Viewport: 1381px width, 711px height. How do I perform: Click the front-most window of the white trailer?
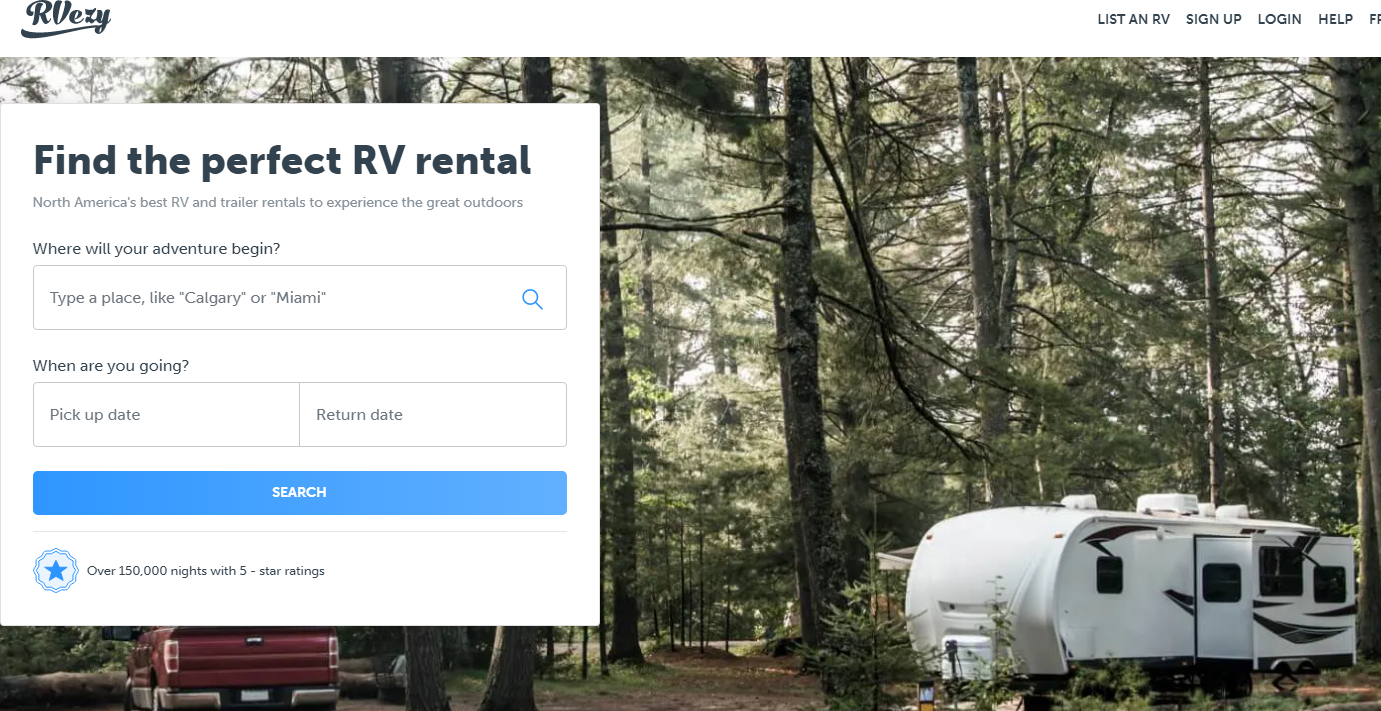coord(1109,574)
